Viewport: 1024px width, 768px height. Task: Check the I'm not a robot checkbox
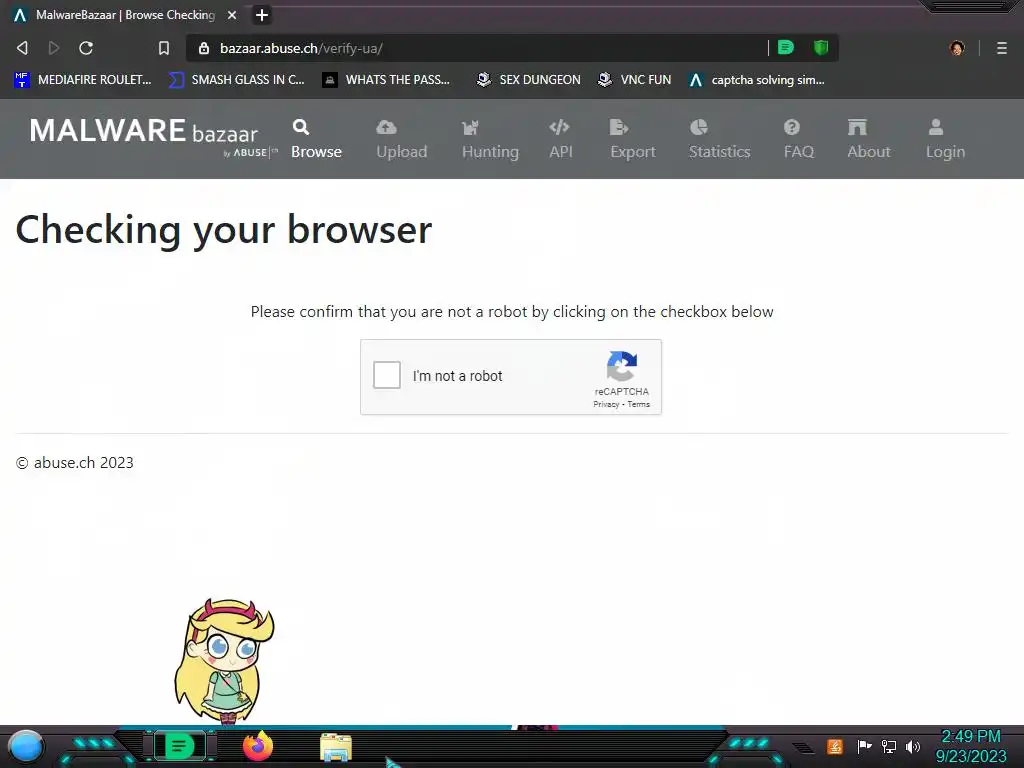click(x=387, y=376)
